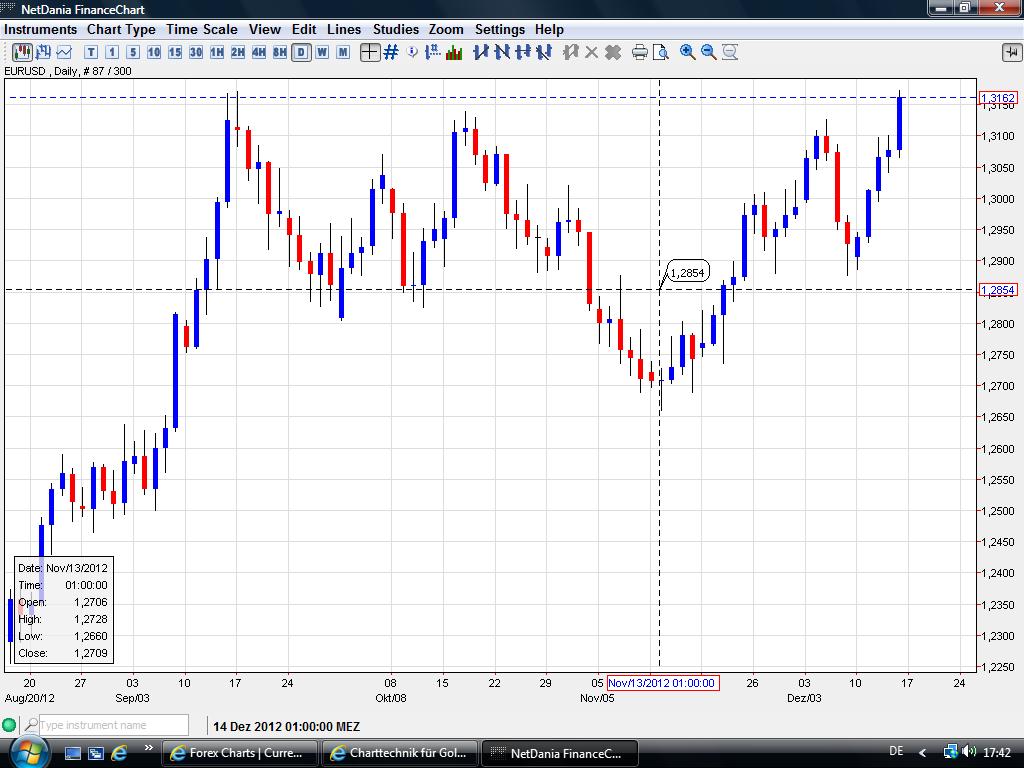Zoom in with magnifier plus icon
Viewport: 1024px width, 768px height.
687,52
